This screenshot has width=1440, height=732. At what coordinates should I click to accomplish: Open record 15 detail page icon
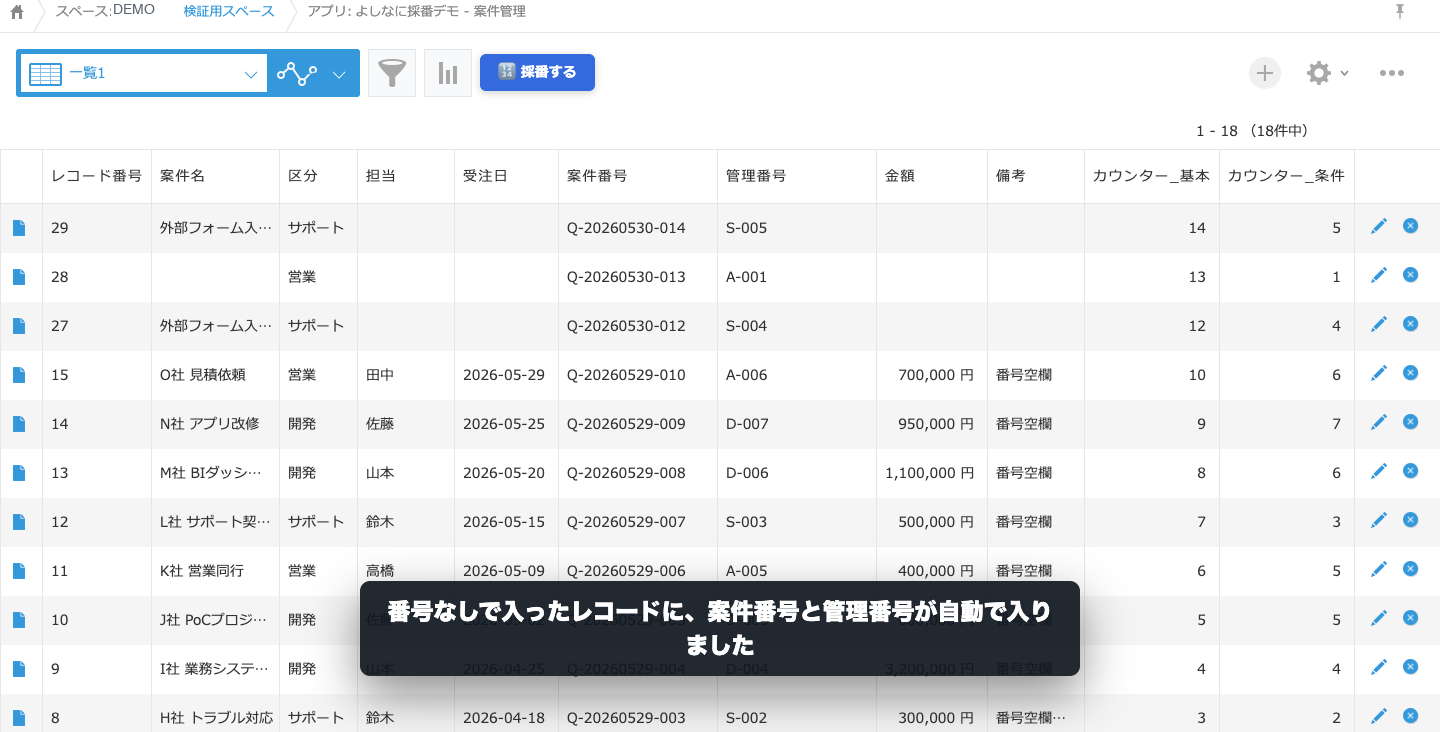coord(19,375)
